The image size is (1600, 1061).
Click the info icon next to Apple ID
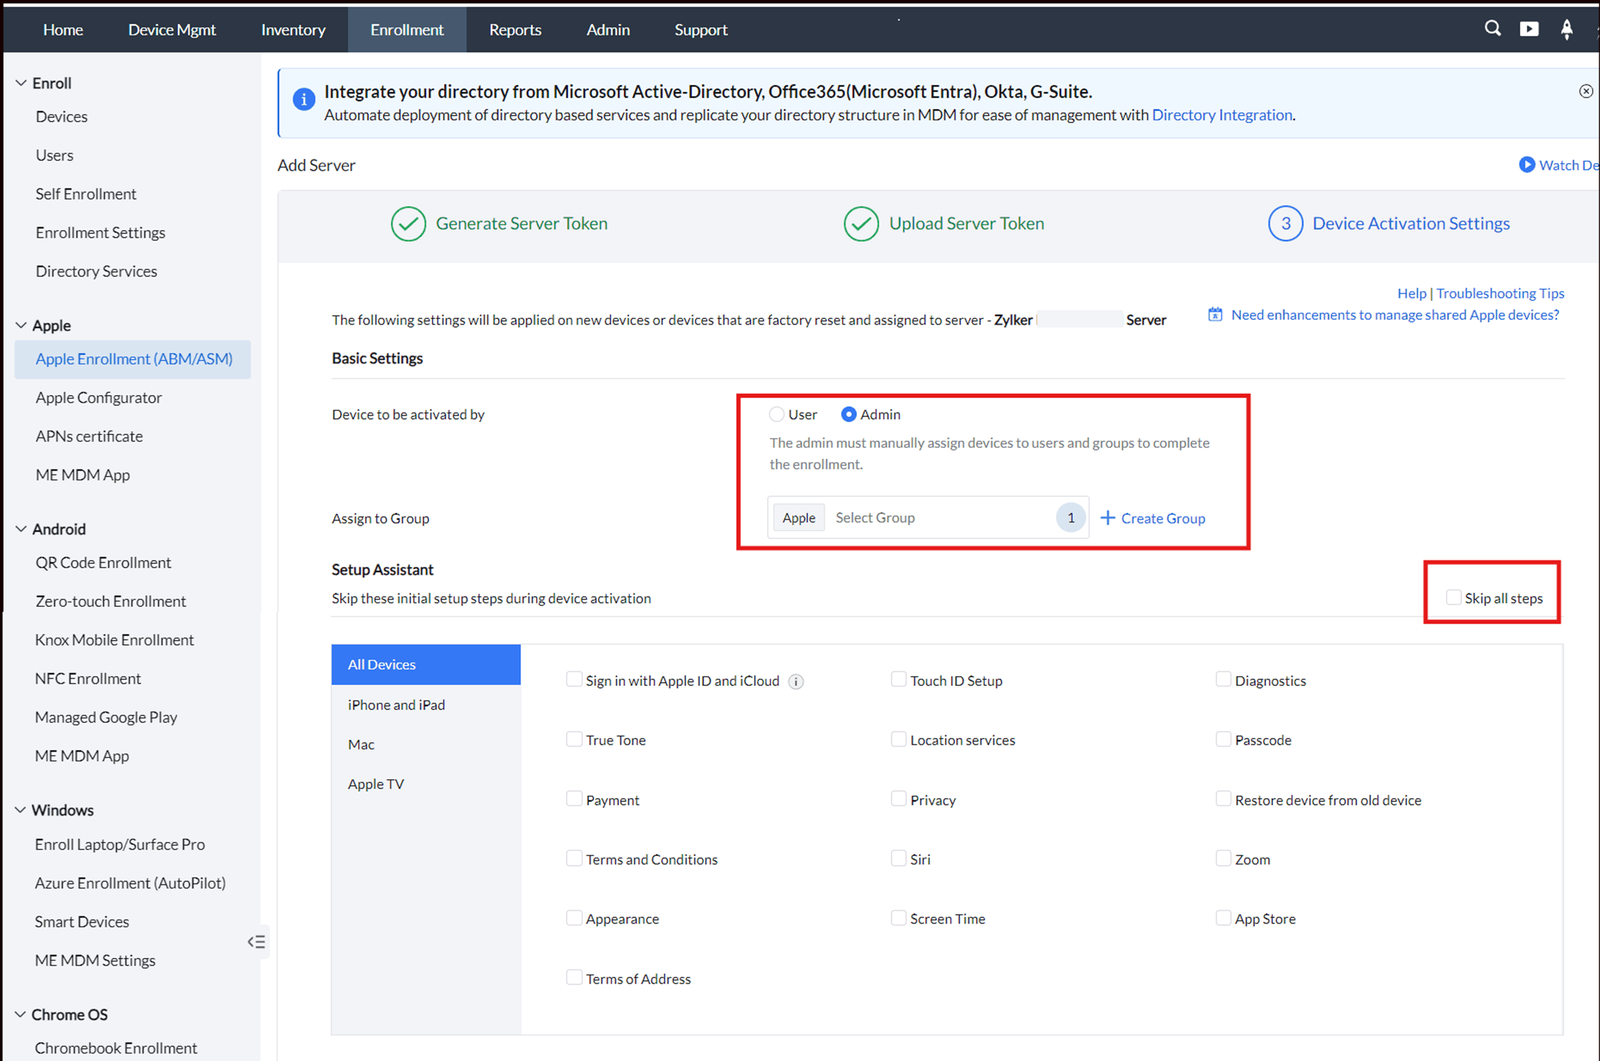[x=796, y=682]
